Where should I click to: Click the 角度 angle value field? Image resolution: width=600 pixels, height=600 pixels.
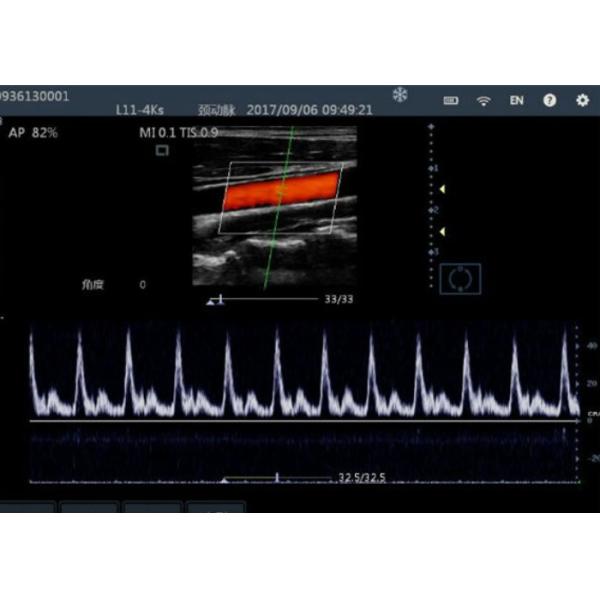tap(142, 285)
